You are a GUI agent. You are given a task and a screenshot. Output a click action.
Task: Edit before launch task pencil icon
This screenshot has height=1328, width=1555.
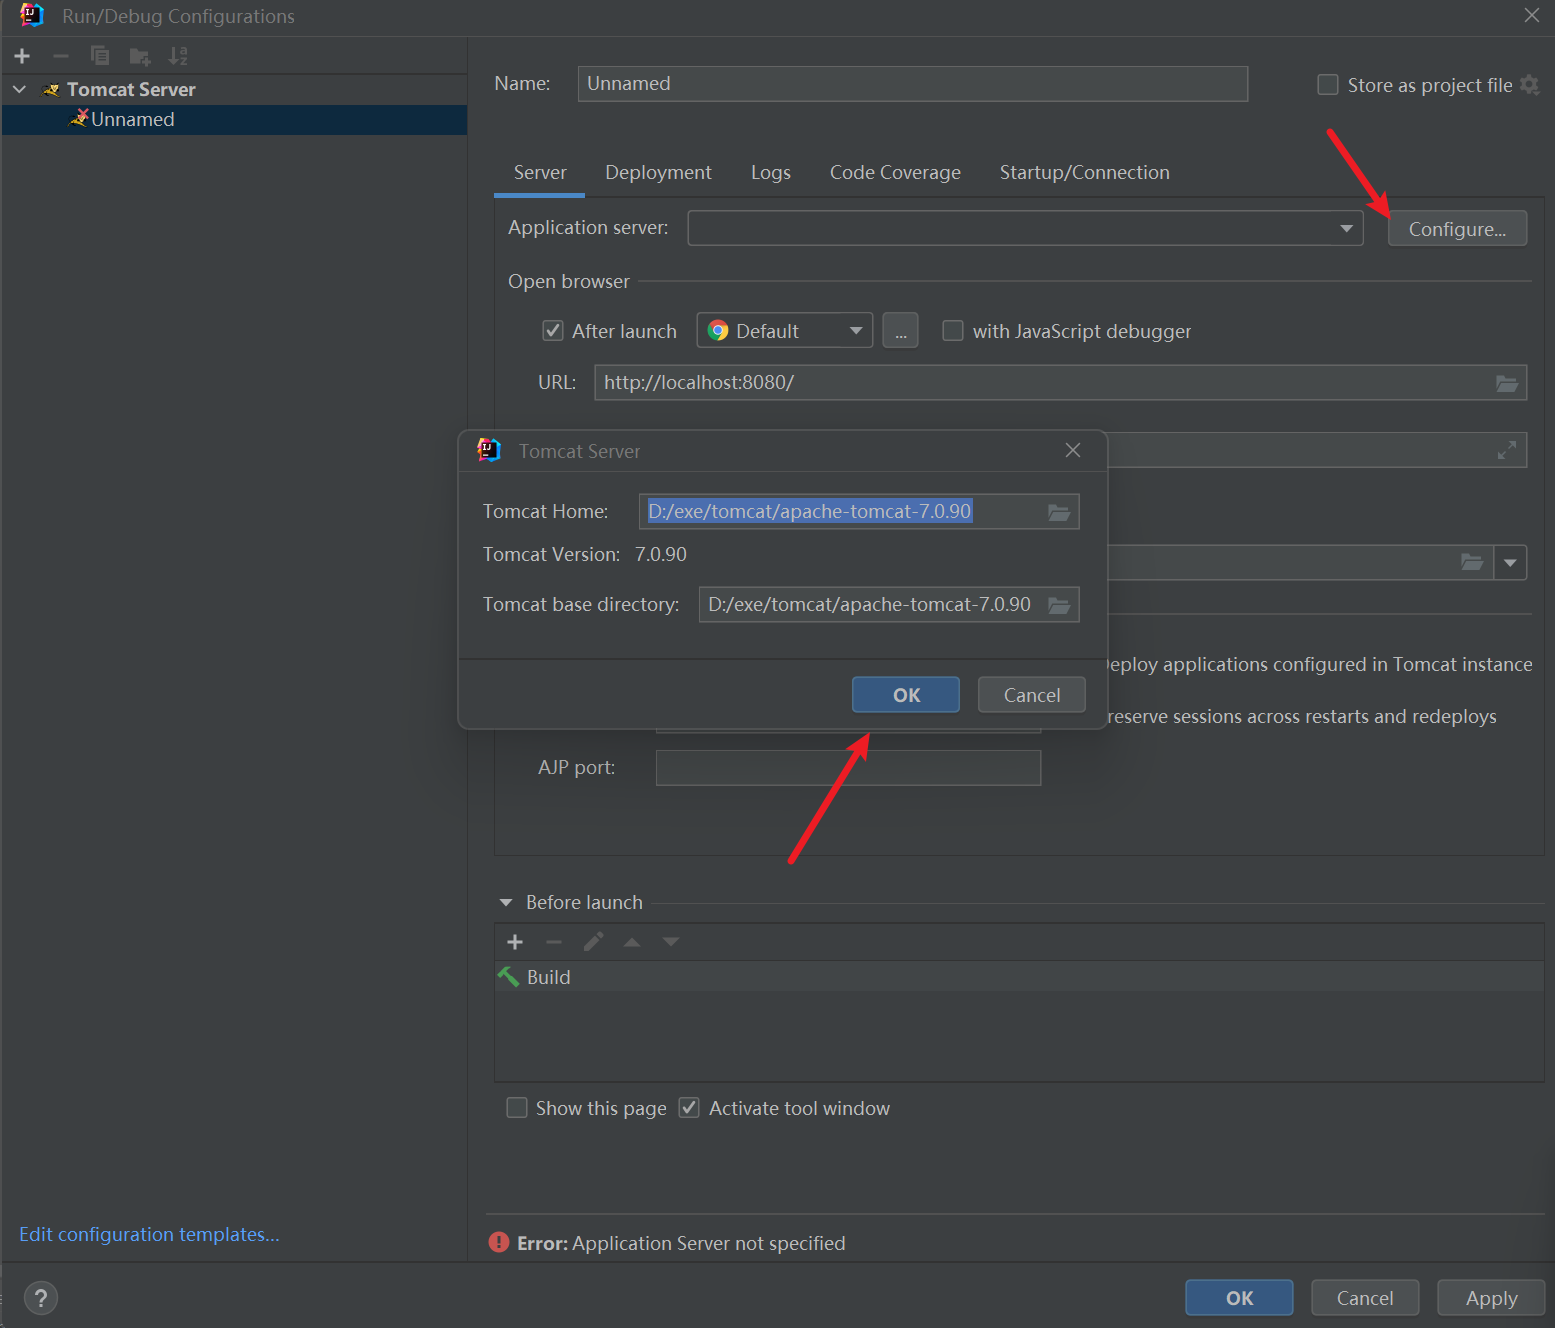pos(593,942)
